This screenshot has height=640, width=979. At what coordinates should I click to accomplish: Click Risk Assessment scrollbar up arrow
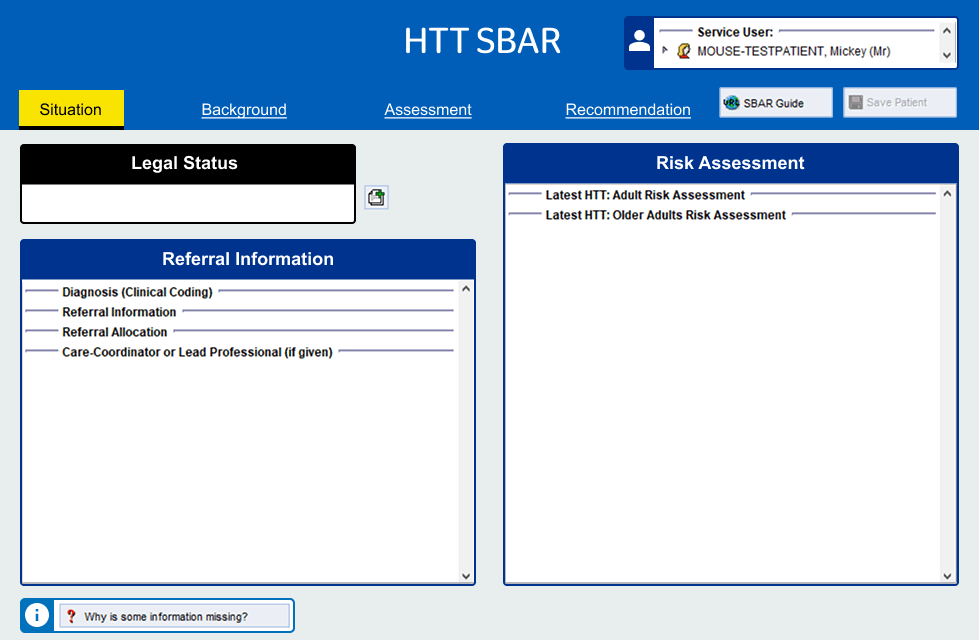coord(947,194)
